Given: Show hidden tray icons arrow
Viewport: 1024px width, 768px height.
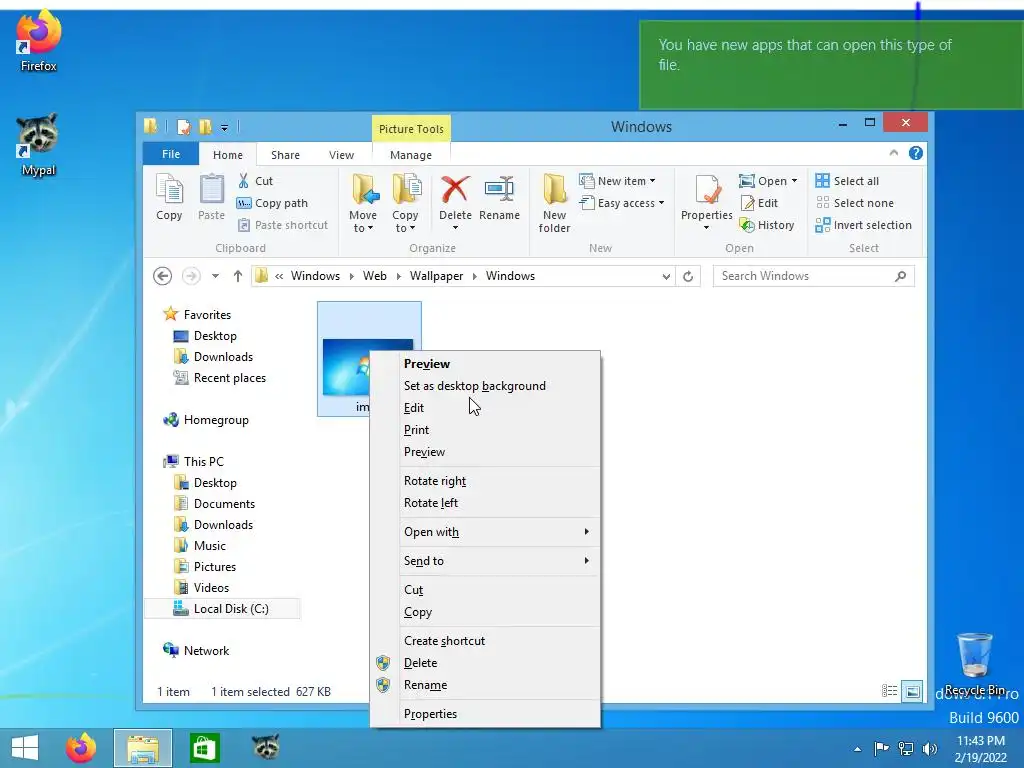Looking at the screenshot, I should pyautogui.click(x=857, y=749).
